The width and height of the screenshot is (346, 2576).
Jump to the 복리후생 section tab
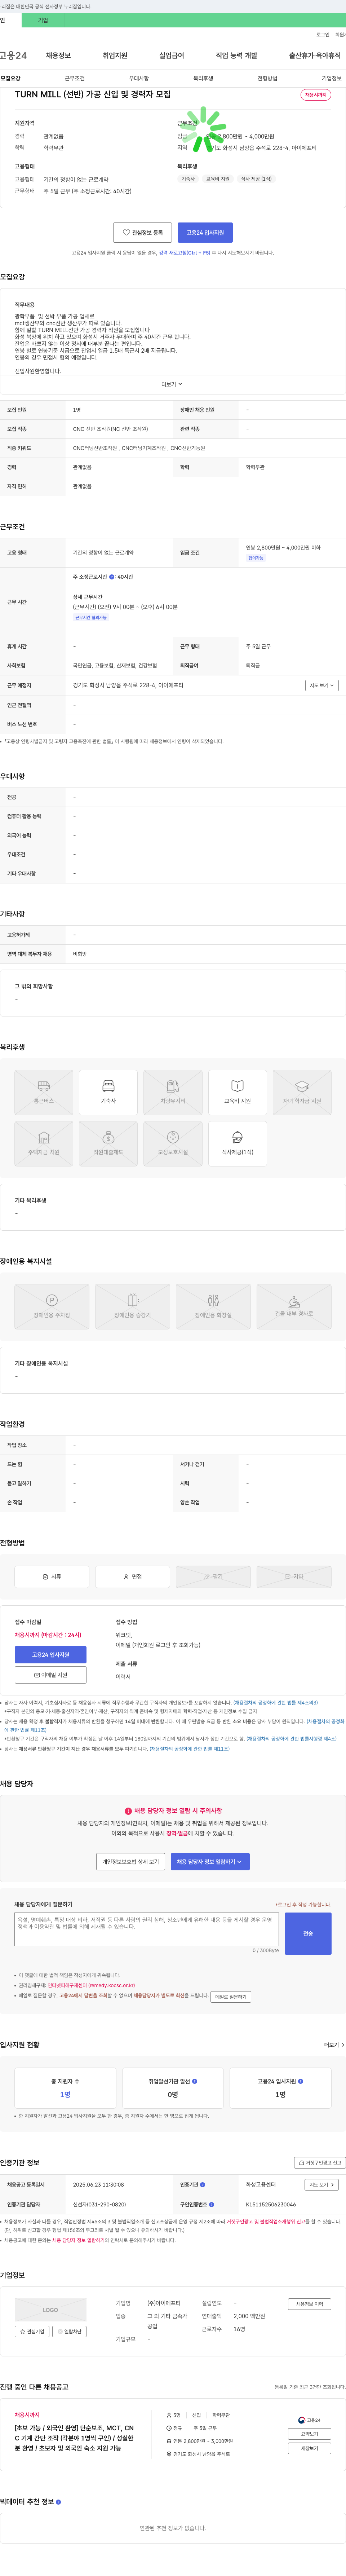point(203,78)
